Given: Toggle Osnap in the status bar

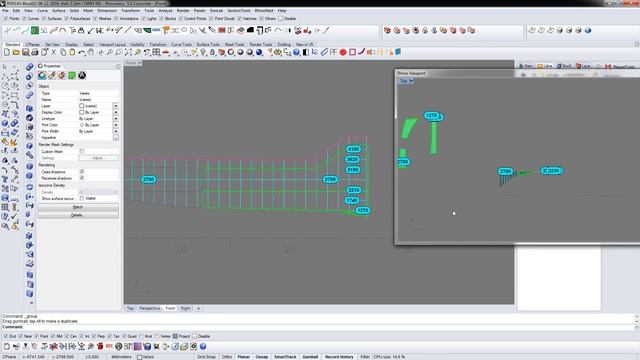Looking at the screenshot, I should (x=262, y=357).
